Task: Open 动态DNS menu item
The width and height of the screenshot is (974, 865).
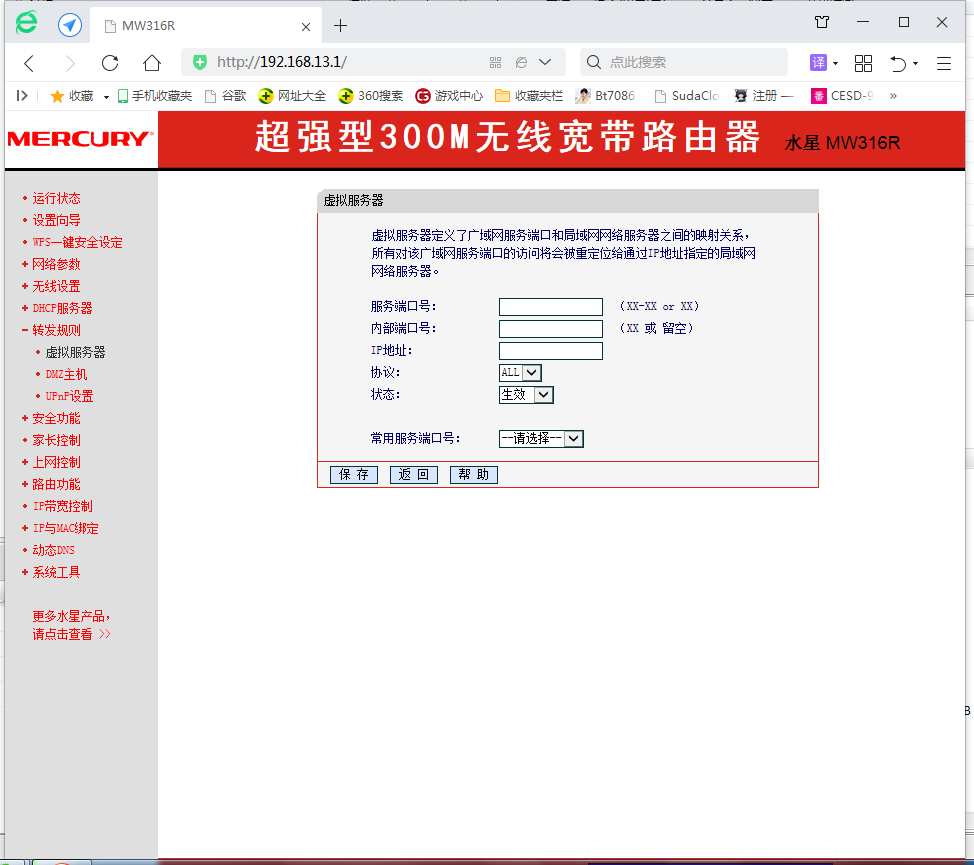Action: point(53,550)
